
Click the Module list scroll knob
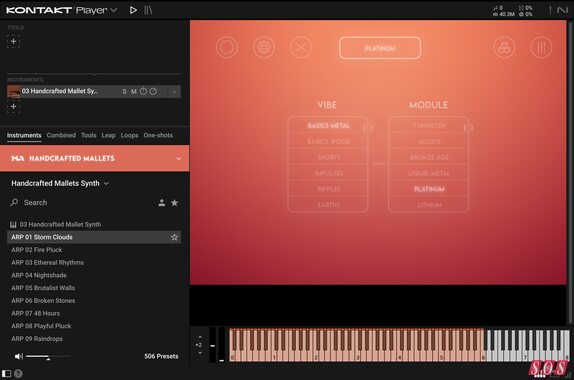click(x=469, y=128)
